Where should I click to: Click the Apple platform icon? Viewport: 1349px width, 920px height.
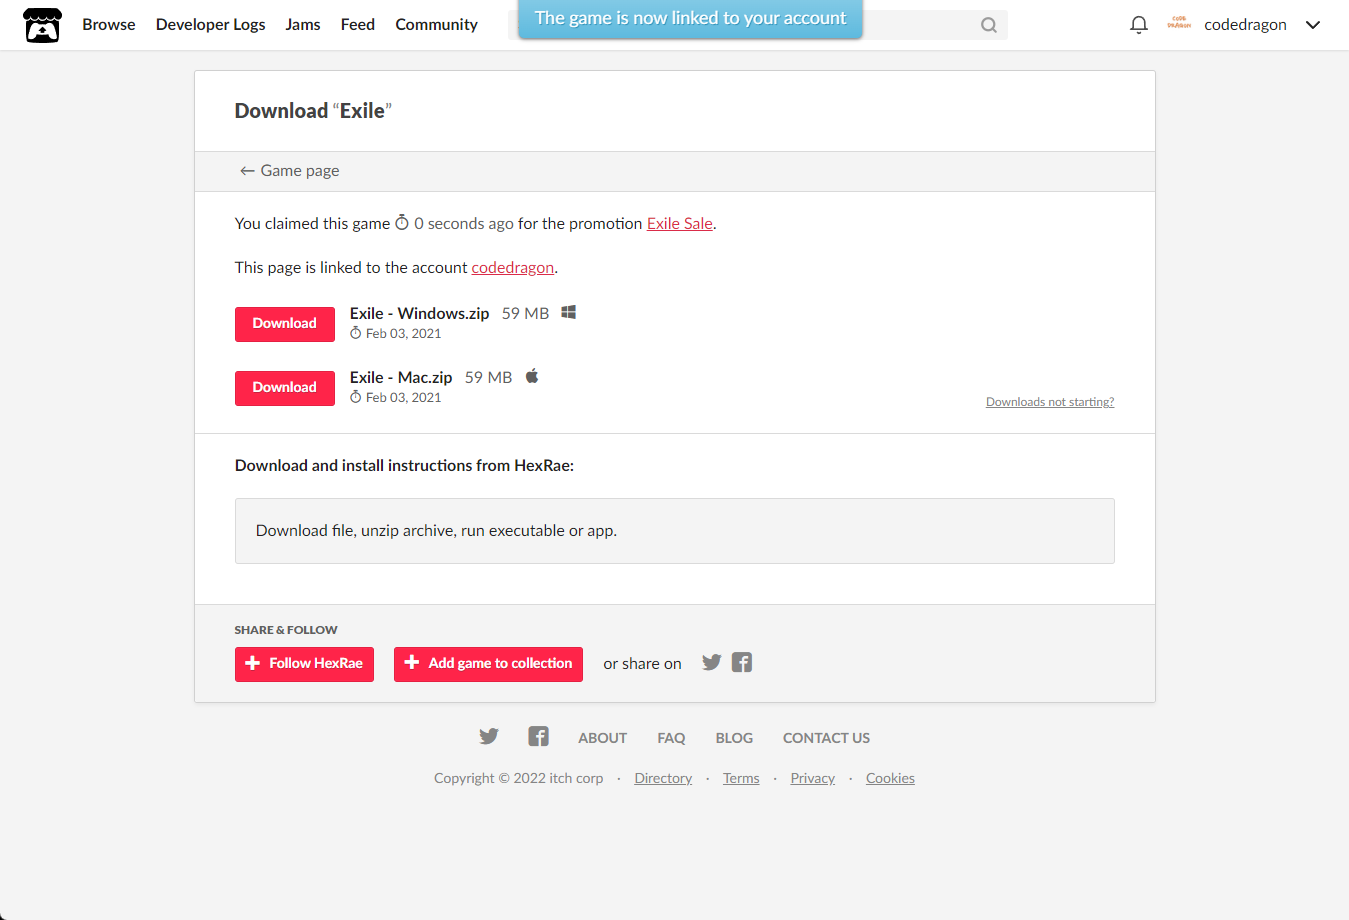click(532, 376)
